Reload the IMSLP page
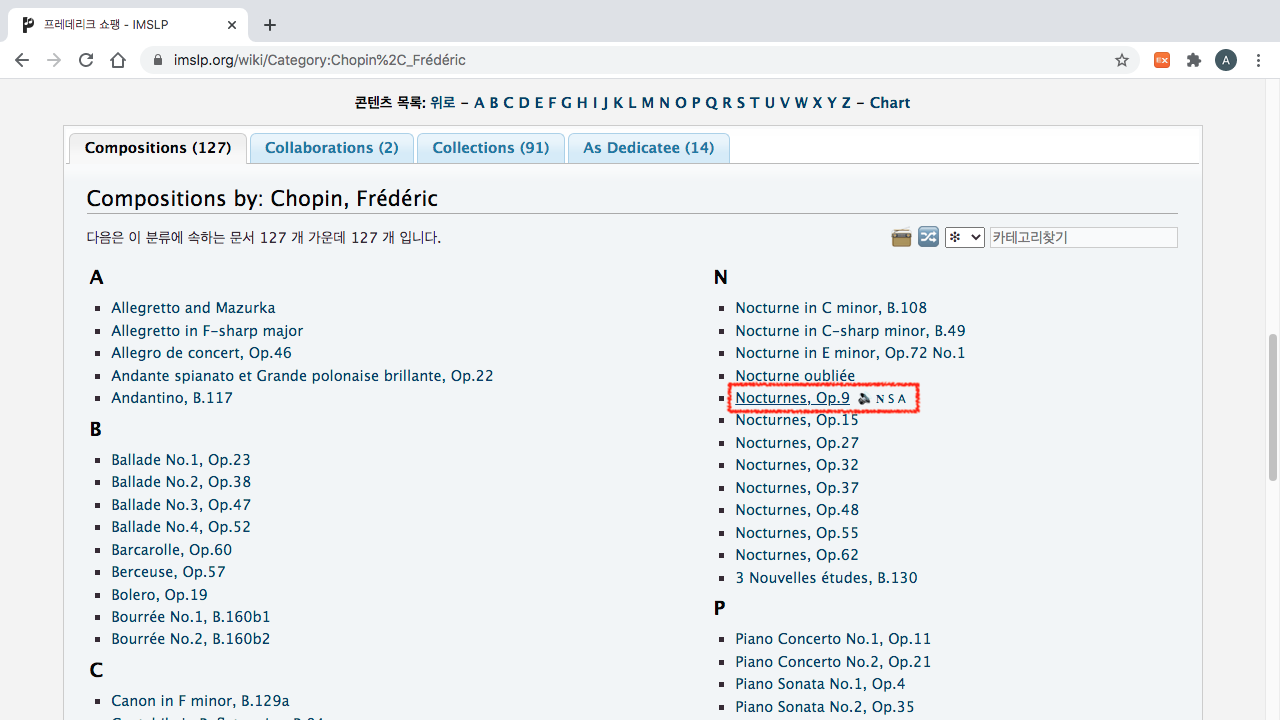Image resolution: width=1280 pixels, height=720 pixels. point(86,60)
